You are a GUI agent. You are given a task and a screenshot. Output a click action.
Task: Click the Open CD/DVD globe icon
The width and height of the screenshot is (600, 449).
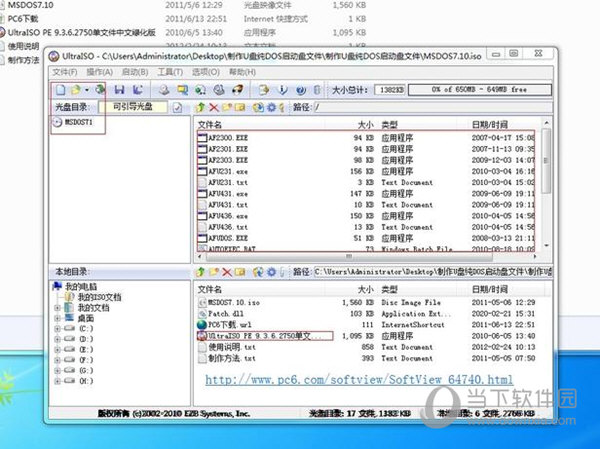[100, 90]
